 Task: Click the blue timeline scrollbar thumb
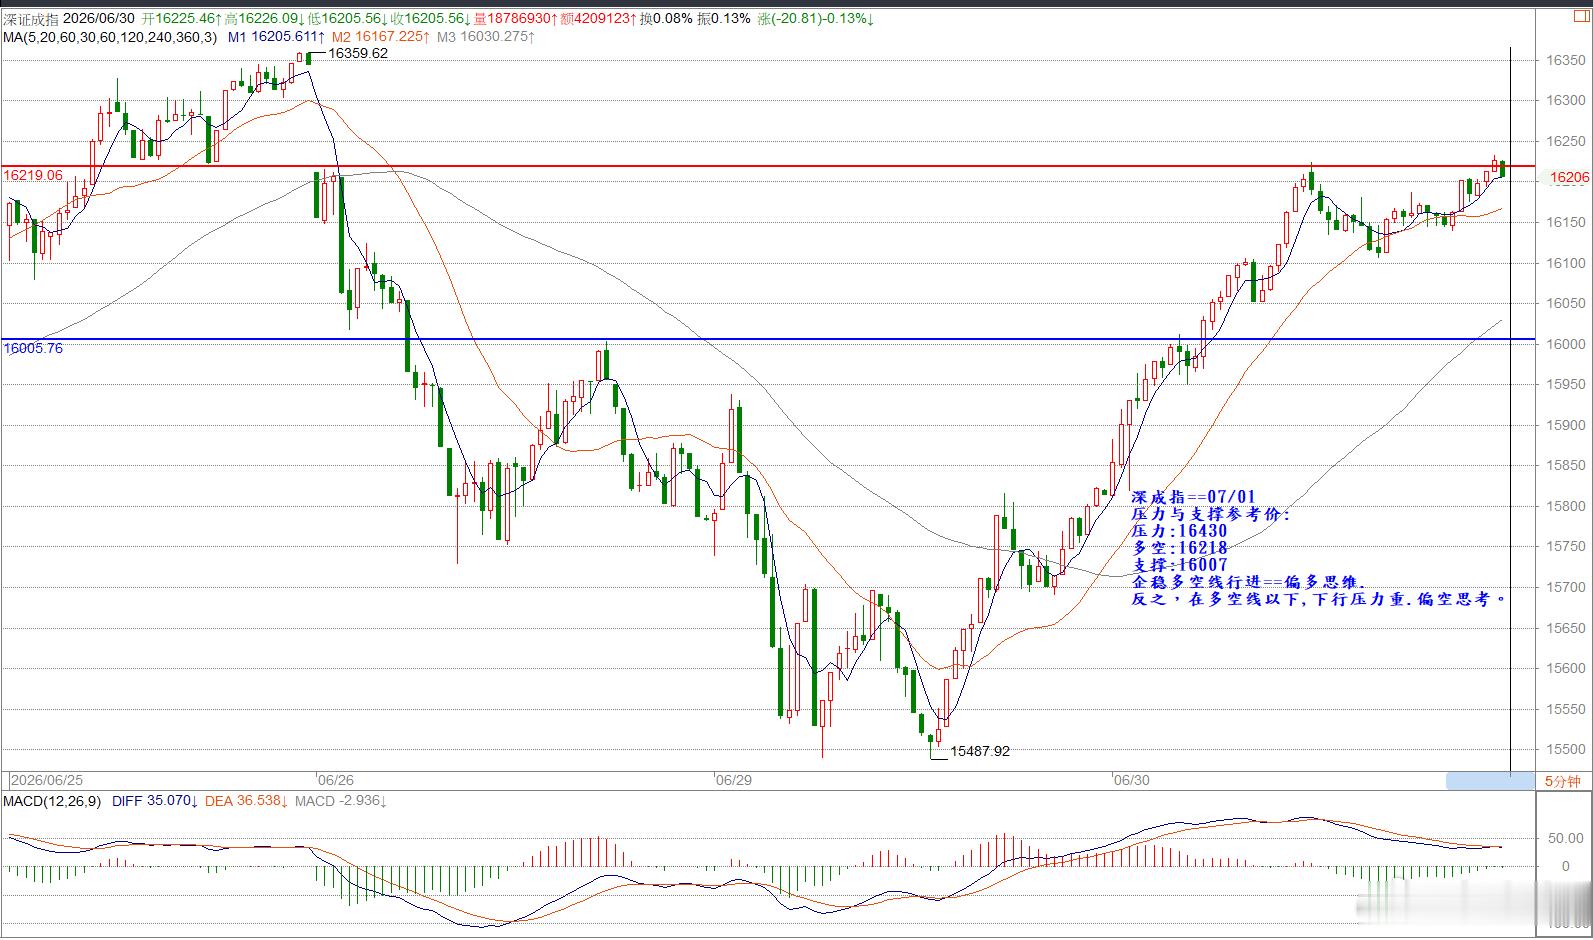(x=1489, y=781)
